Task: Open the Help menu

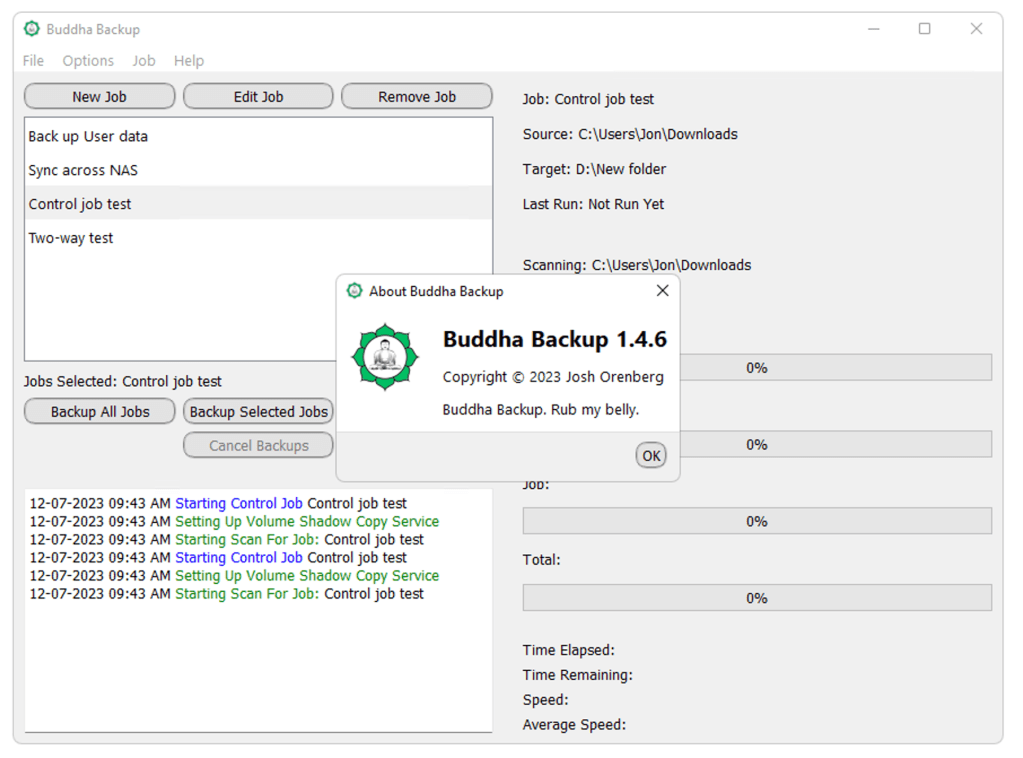Action: pyautogui.click(x=189, y=61)
